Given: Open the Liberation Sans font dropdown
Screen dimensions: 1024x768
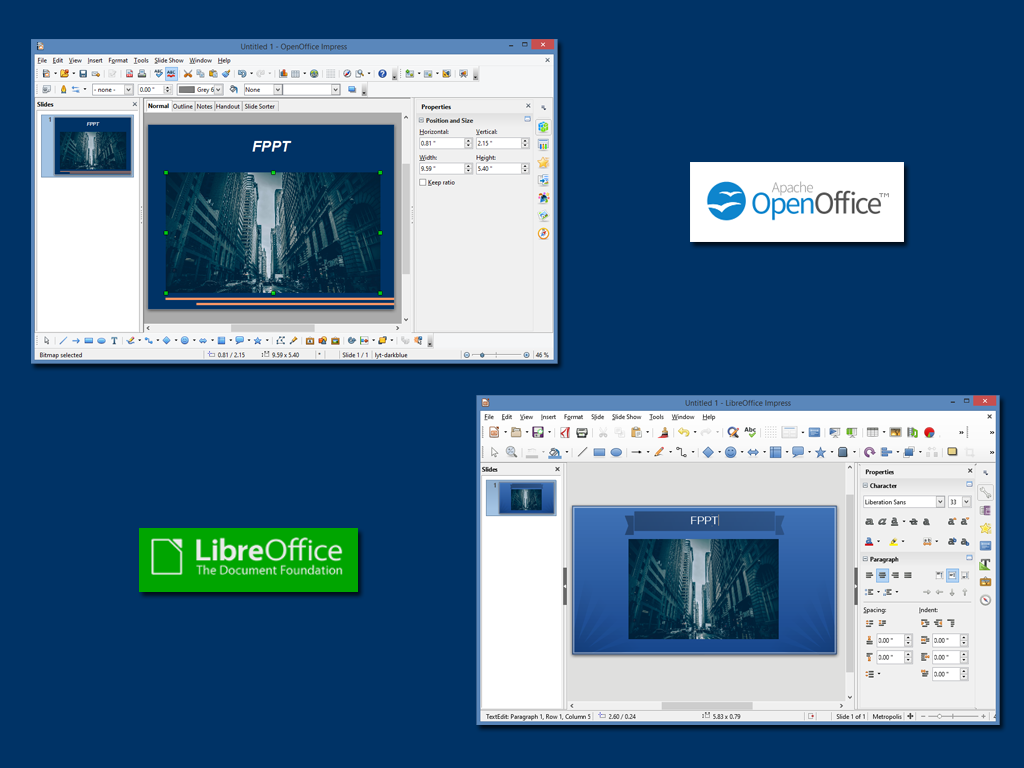Looking at the screenshot, I should pyautogui.click(x=939, y=502).
